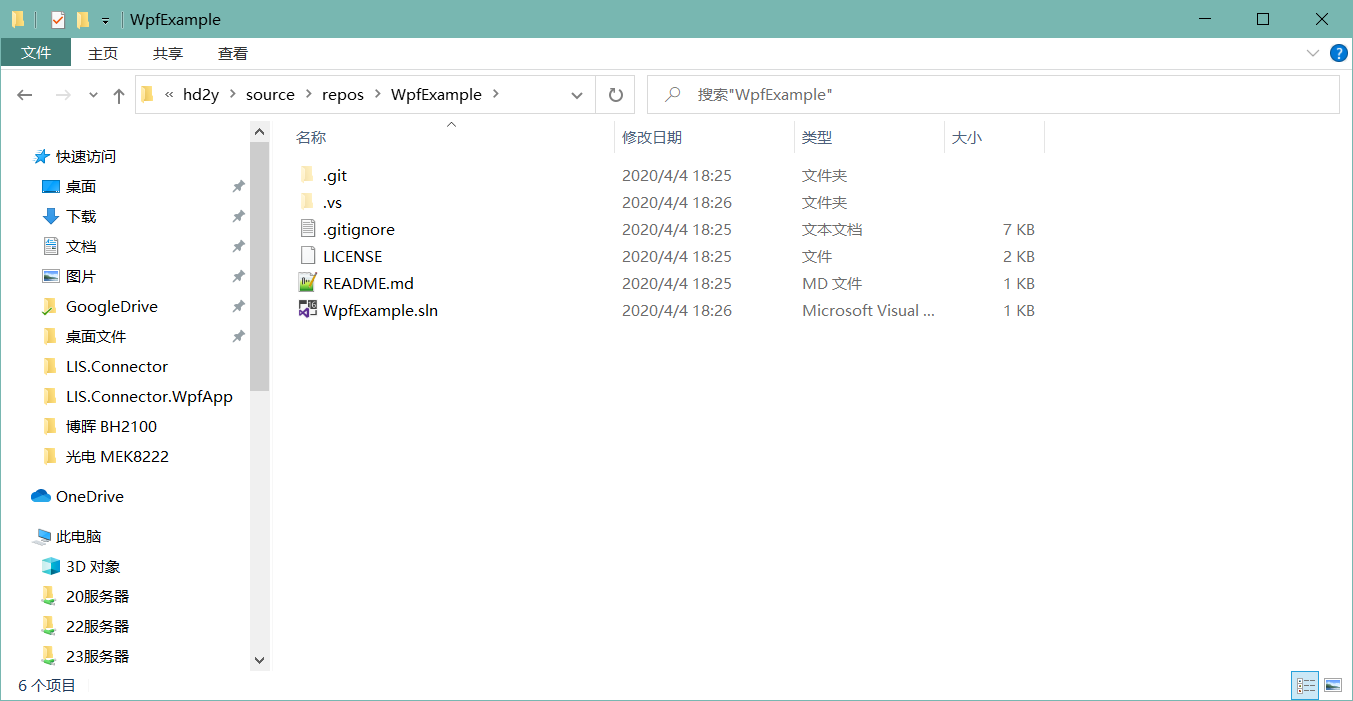Open the 主页 ribbon tab

point(103,53)
